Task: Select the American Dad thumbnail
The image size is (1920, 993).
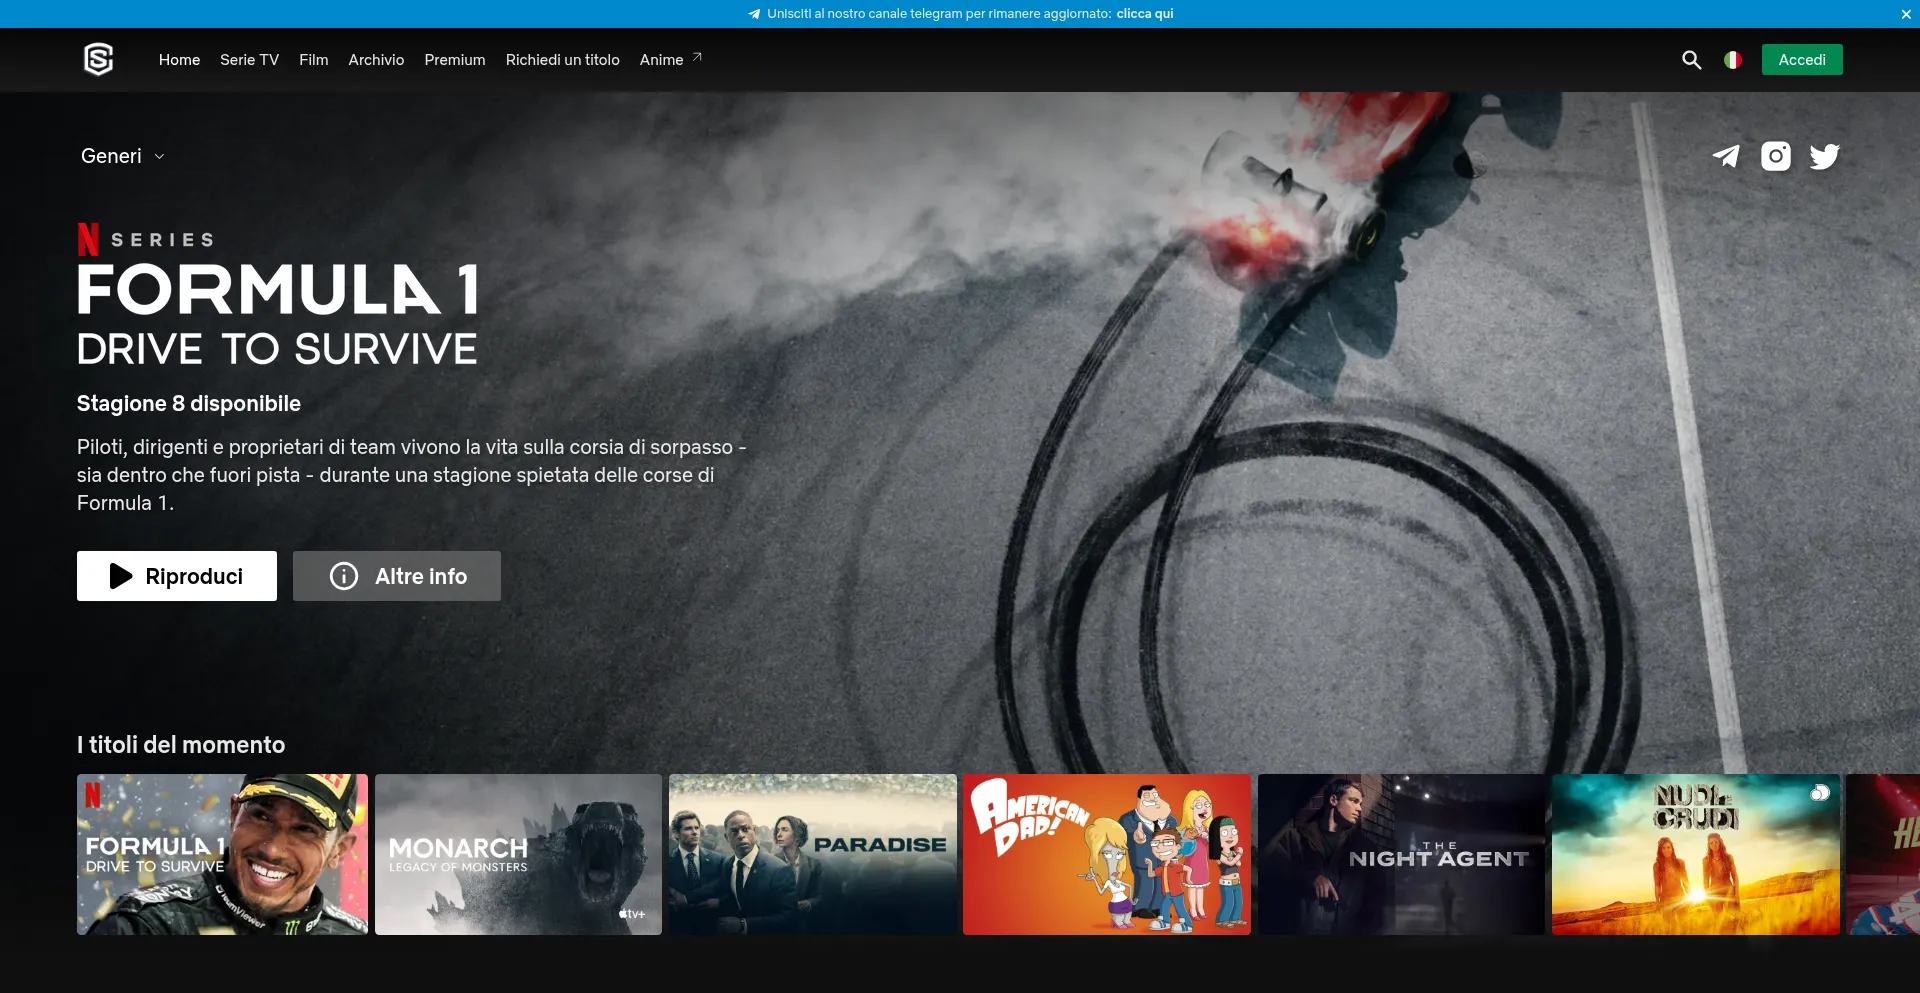Action: pyautogui.click(x=1107, y=855)
